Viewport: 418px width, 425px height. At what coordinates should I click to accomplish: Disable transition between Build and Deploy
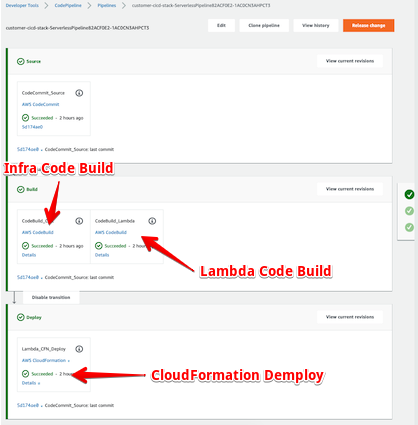51,297
